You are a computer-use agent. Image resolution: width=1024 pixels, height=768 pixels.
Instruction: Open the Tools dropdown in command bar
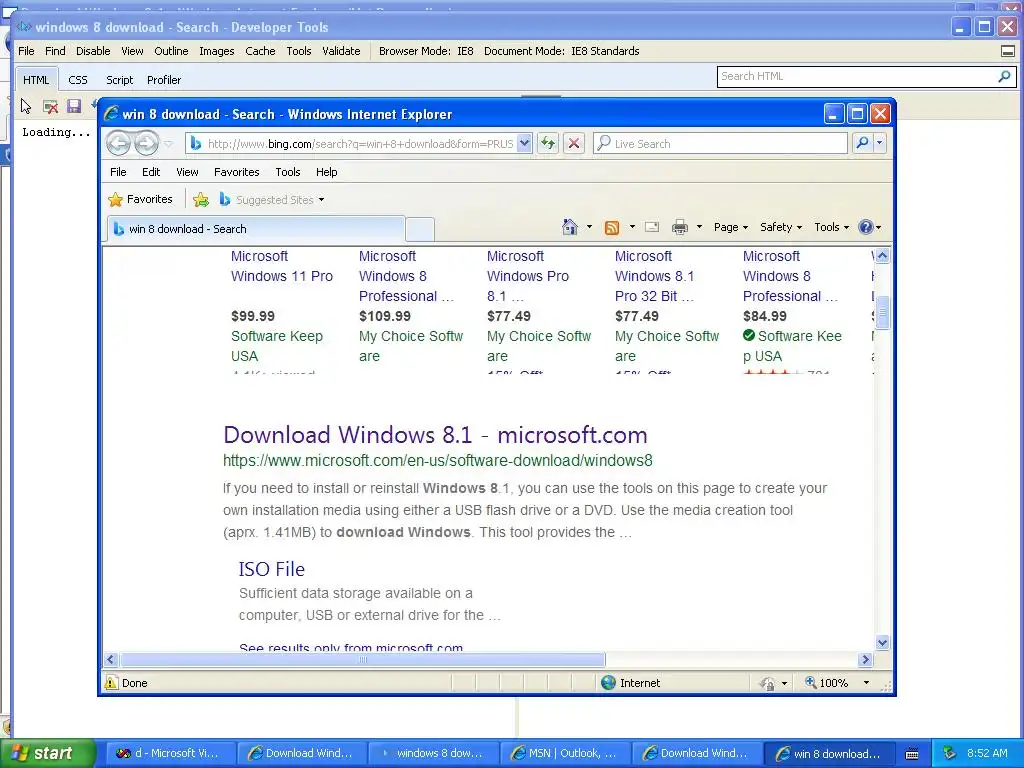point(831,227)
